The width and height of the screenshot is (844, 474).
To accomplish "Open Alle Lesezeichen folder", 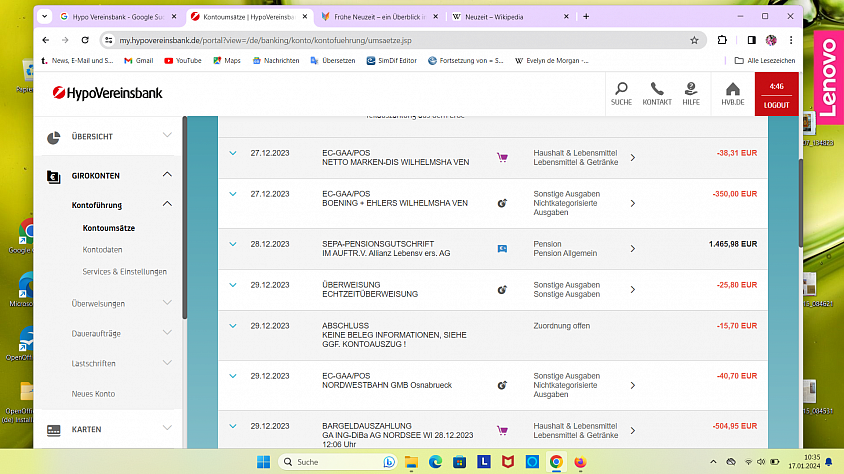I will point(765,61).
